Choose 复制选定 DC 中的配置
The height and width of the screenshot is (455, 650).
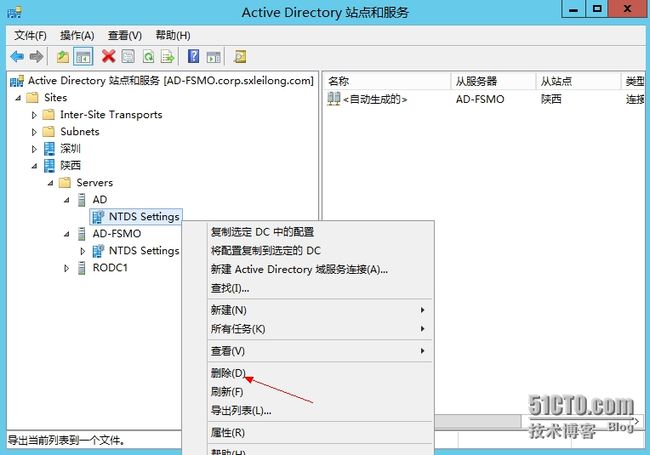click(x=320, y=232)
